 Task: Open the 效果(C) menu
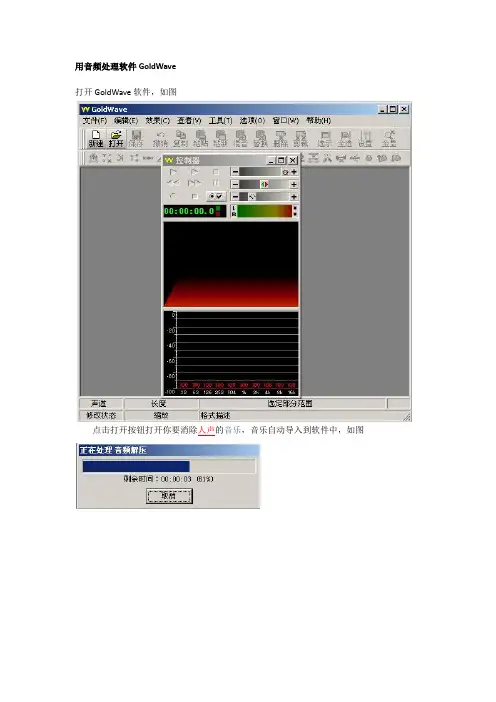pyautogui.click(x=158, y=120)
